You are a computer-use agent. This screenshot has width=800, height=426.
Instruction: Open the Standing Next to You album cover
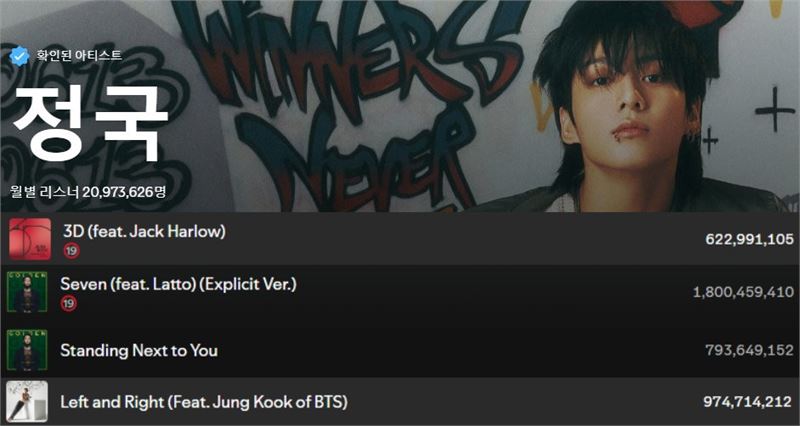tap(27, 350)
